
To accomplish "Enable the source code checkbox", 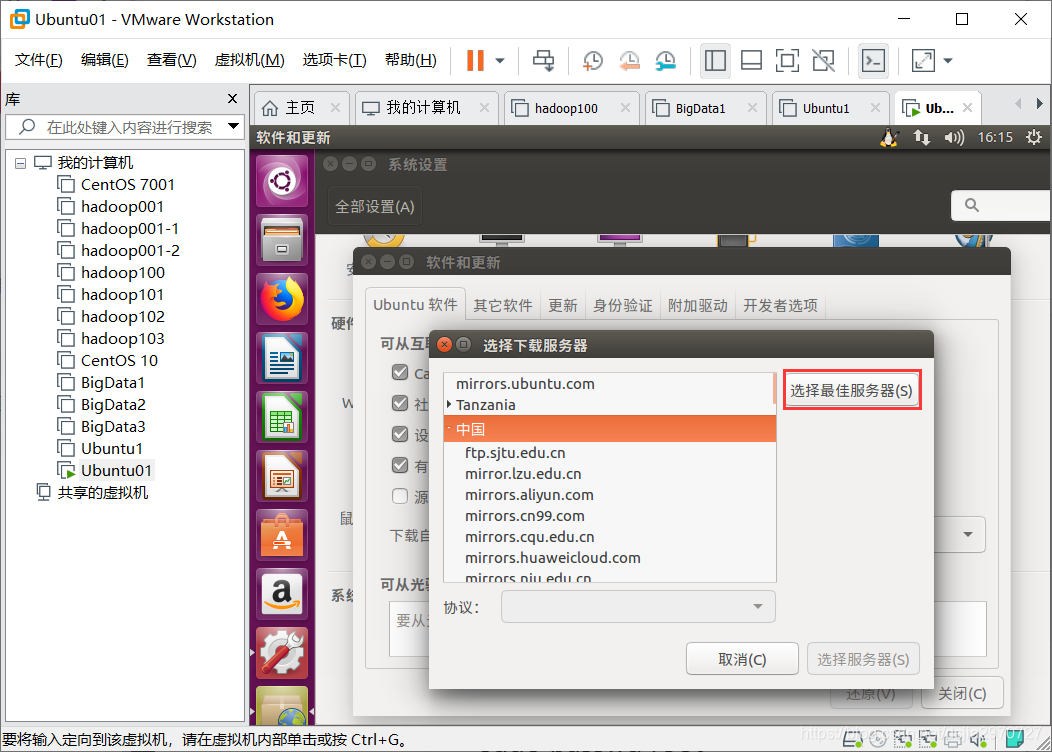I will (x=400, y=496).
